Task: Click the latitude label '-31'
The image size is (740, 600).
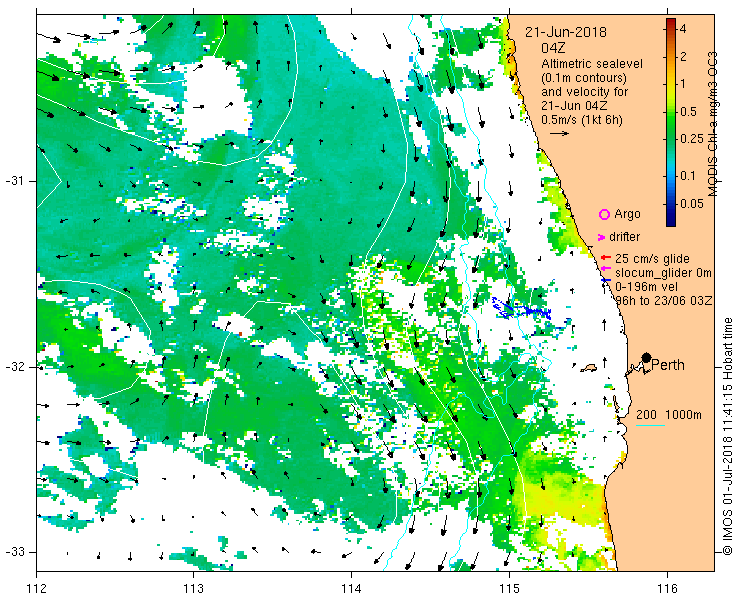Action: (14, 181)
